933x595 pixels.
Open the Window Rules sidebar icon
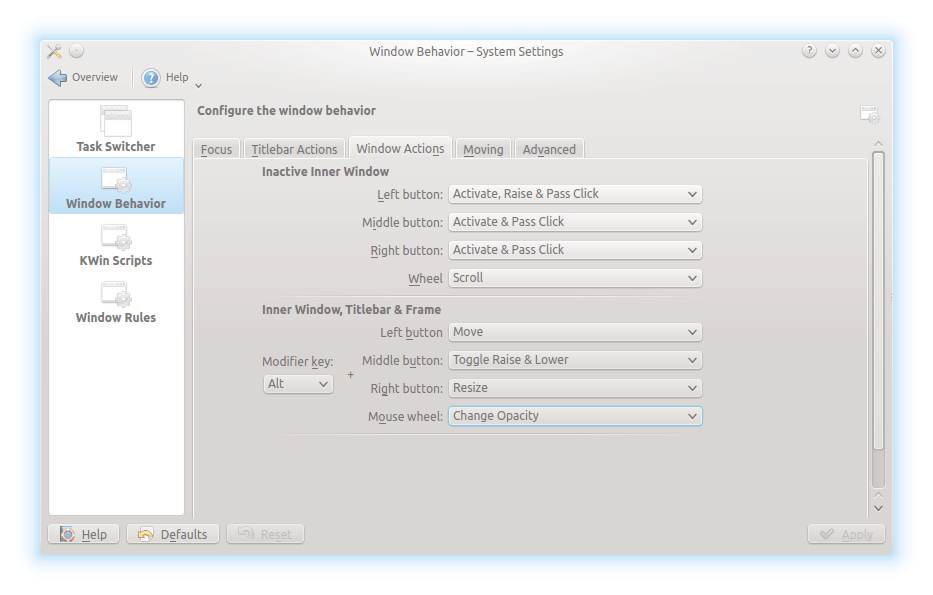tap(116, 295)
